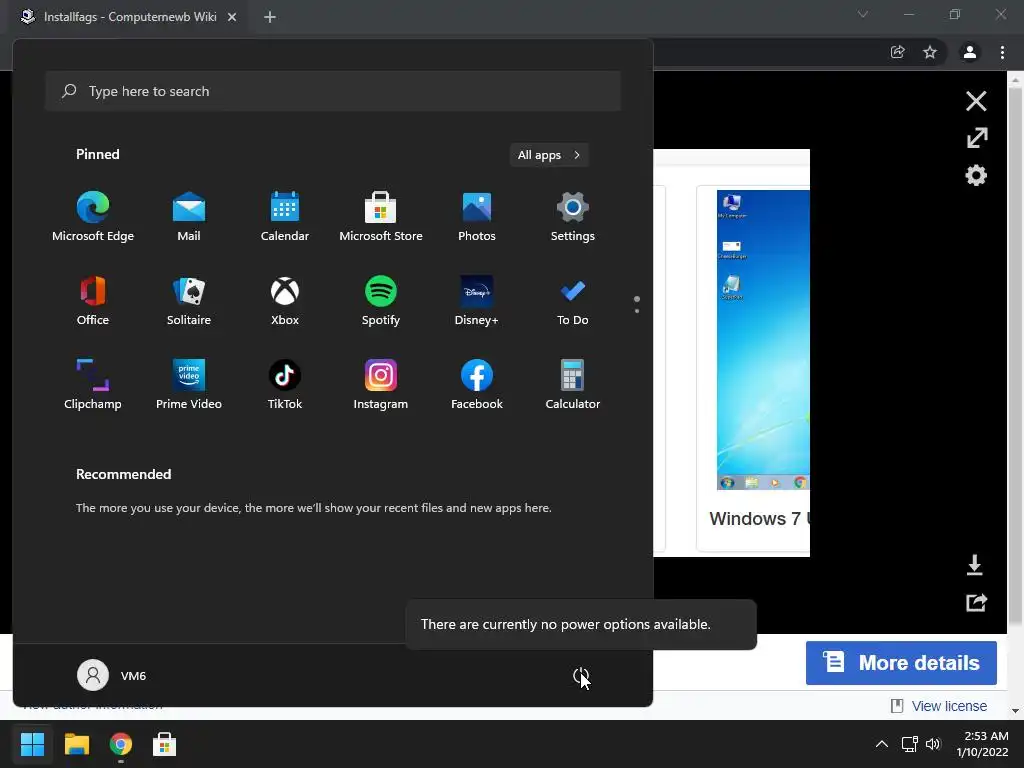Image resolution: width=1024 pixels, height=768 pixels.
Task: Toggle fullscreen in the media viewer
Action: 977,138
